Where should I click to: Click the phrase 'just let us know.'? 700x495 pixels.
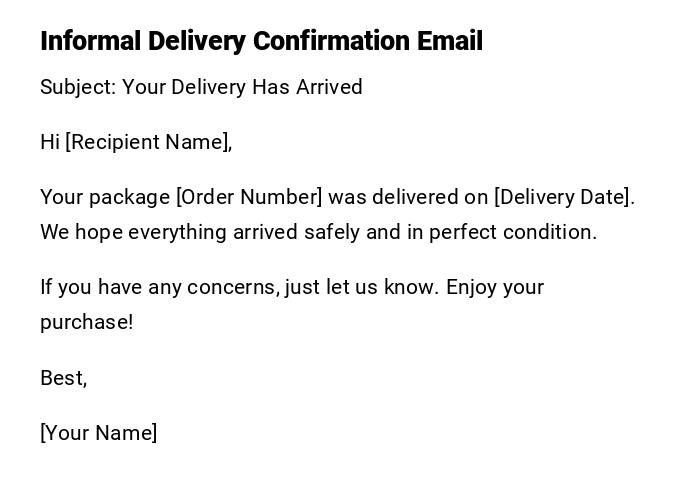click(x=361, y=287)
